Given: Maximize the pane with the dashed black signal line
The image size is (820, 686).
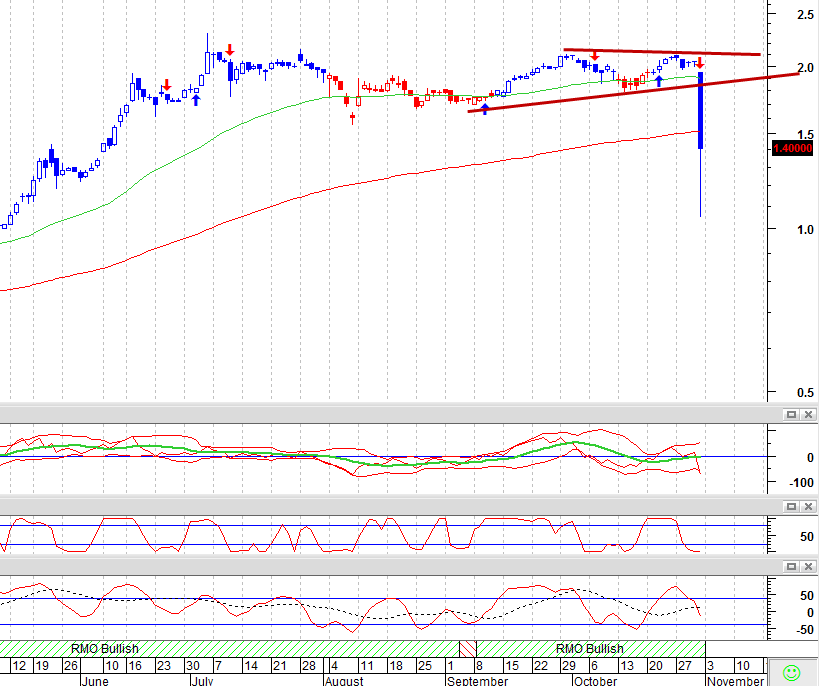Looking at the screenshot, I should click(791, 566).
